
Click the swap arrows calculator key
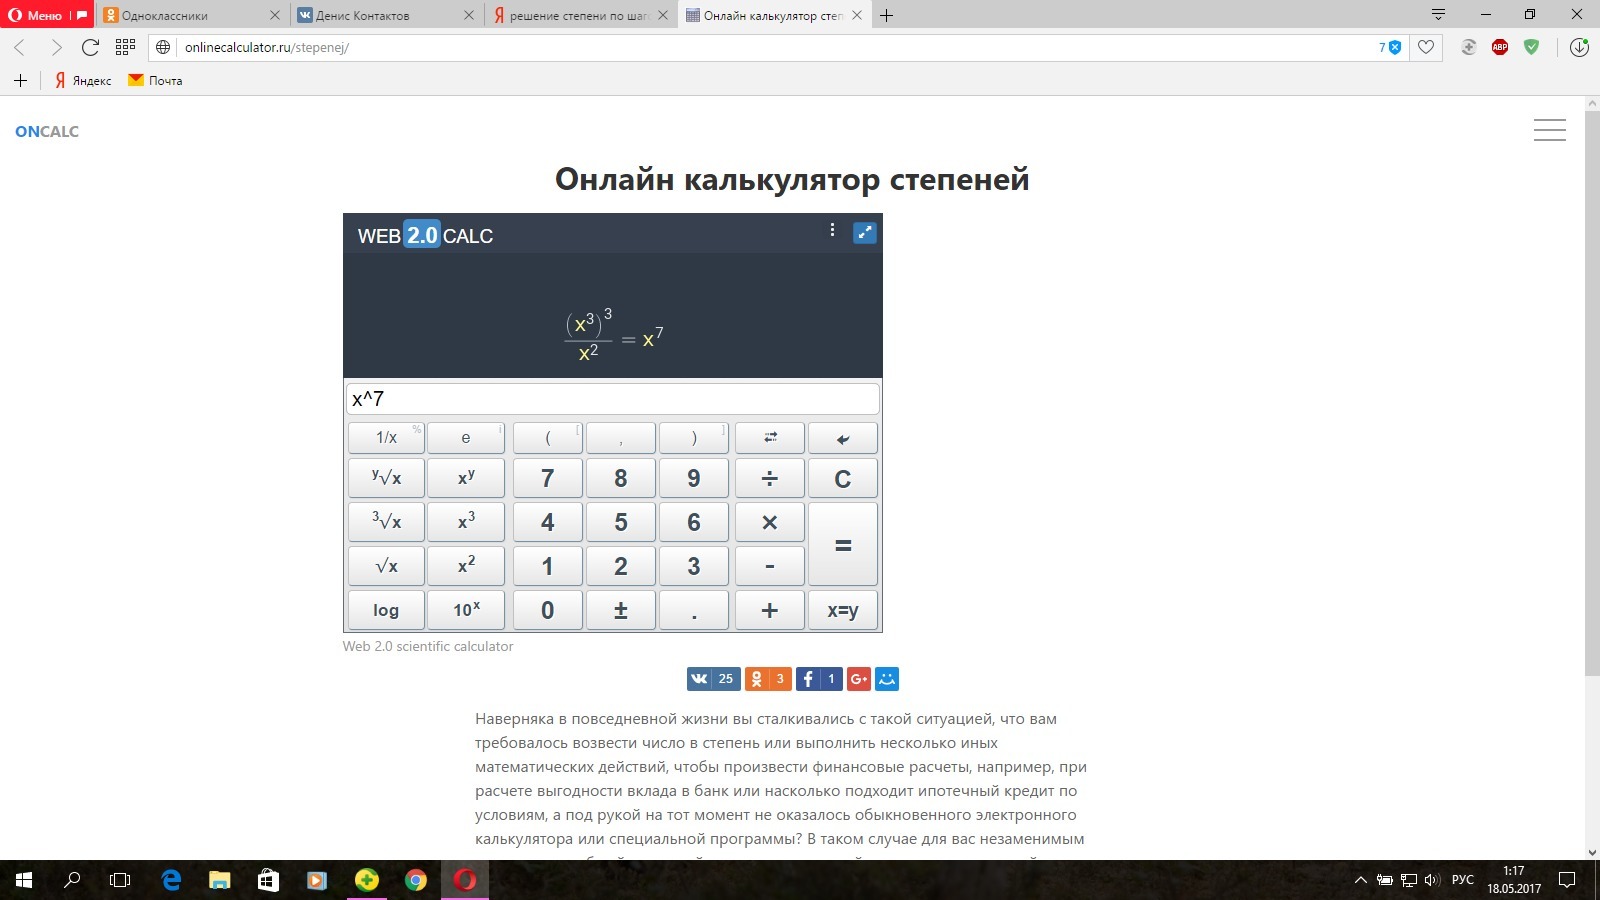769,438
